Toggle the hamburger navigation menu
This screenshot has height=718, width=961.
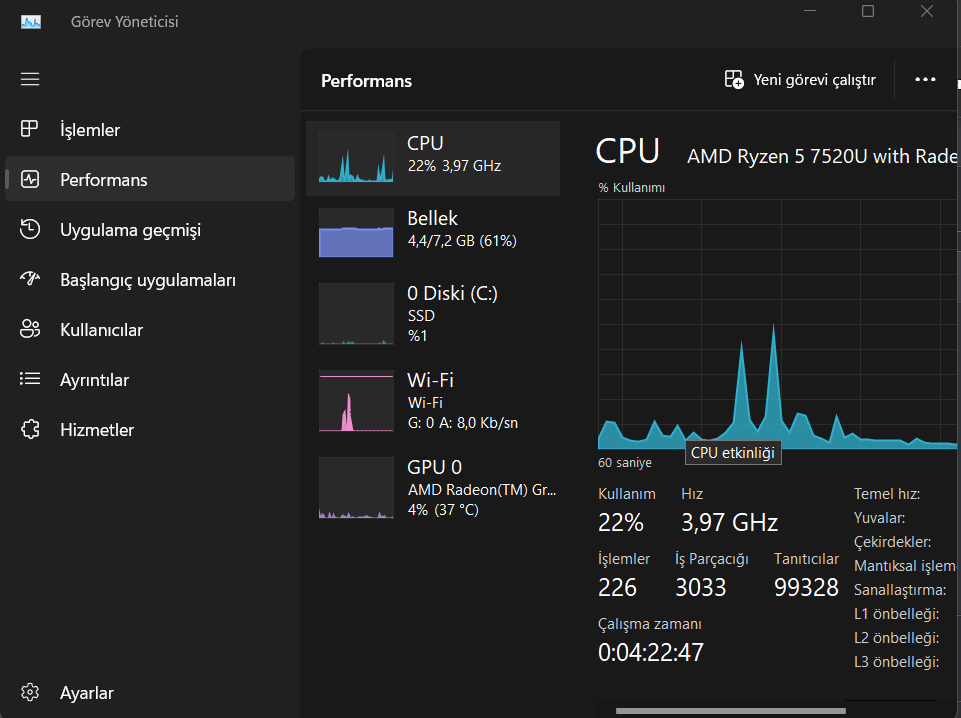coord(30,79)
